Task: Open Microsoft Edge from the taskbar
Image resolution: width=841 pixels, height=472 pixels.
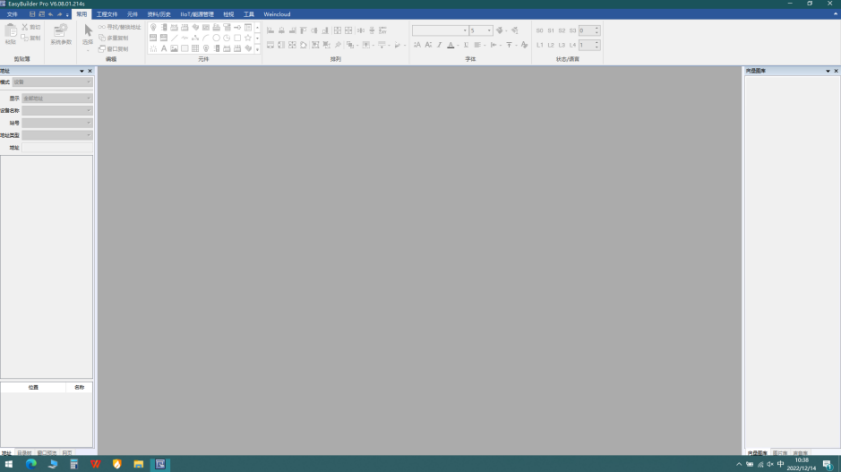Action: click(30, 464)
